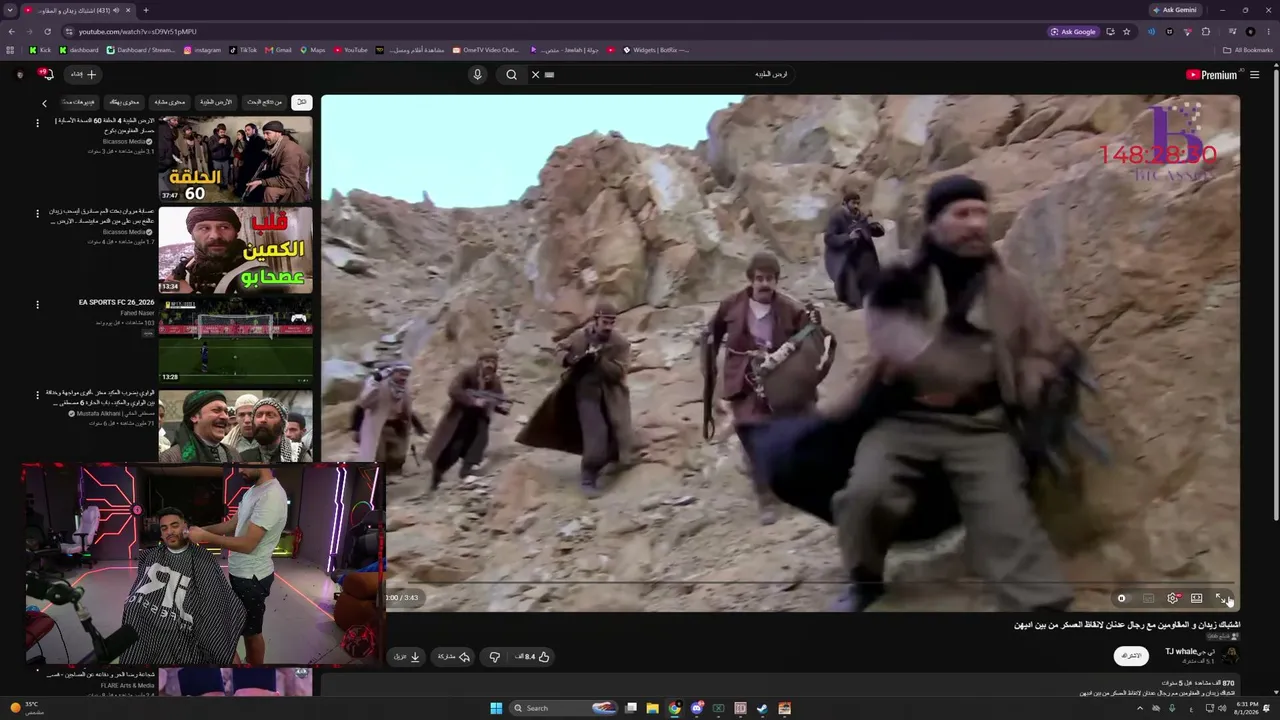Open the Create video button

click(83, 74)
